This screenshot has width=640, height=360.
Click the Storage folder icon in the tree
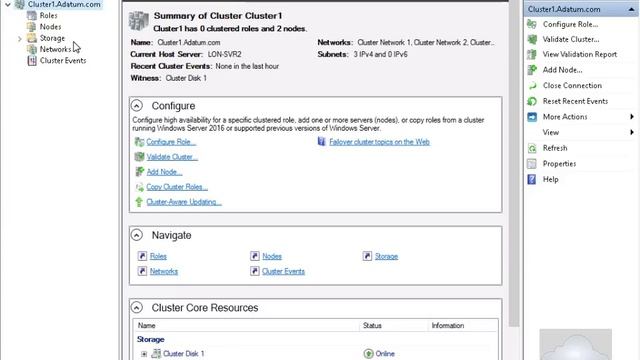click(31, 38)
